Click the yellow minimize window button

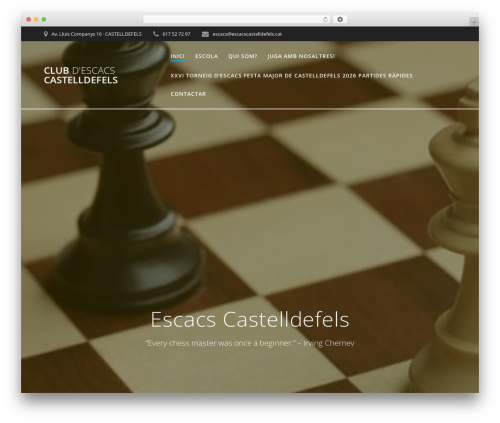(36, 20)
